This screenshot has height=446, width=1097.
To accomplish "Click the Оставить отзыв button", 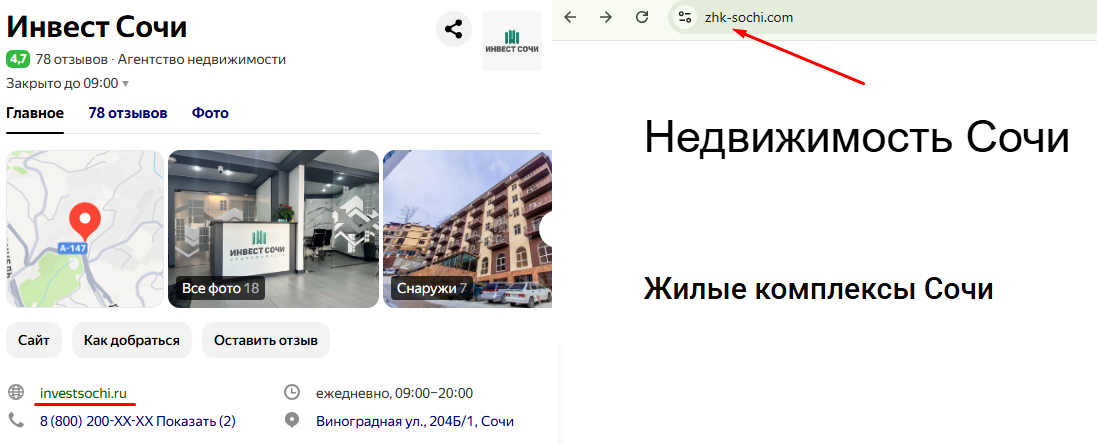I will tap(266, 341).
